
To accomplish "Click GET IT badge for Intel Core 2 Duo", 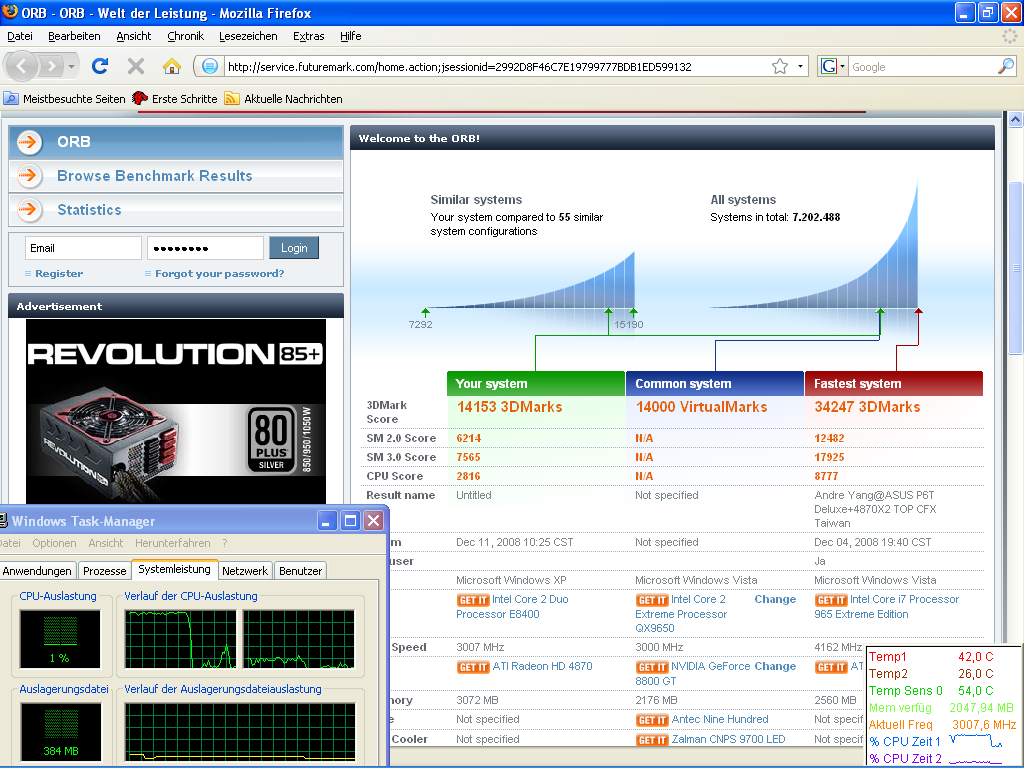I will pyautogui.click(x=473, y=600).
